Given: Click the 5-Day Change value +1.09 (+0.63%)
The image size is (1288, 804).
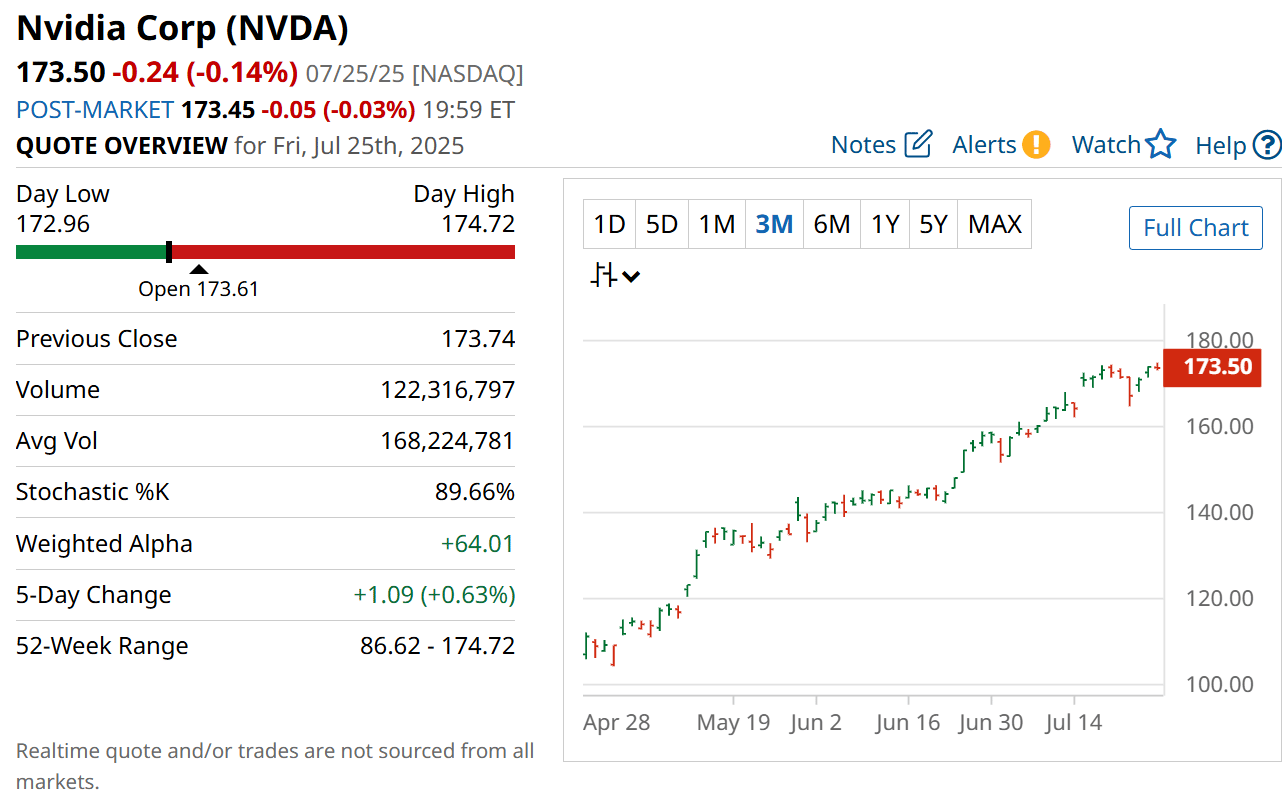Looking at the screenshot, I should 434,595.
